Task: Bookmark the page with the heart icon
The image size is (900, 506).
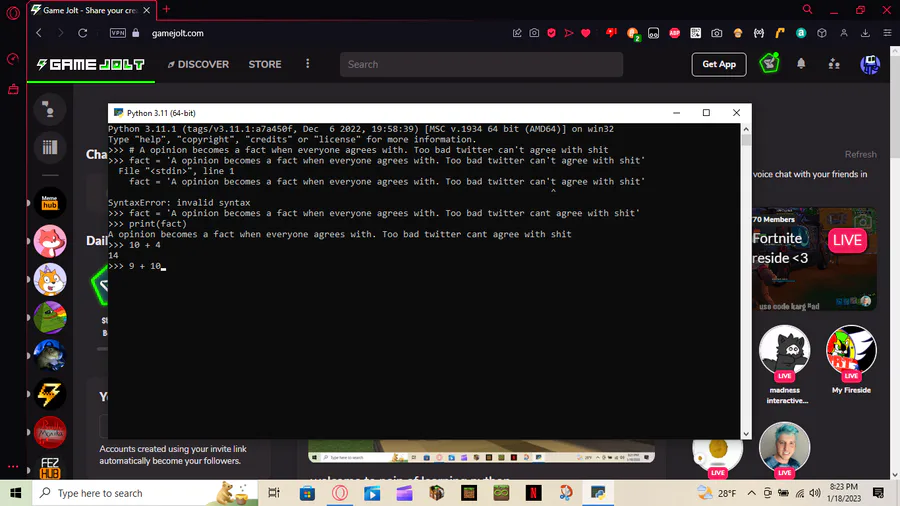Action: coord(585,33)
